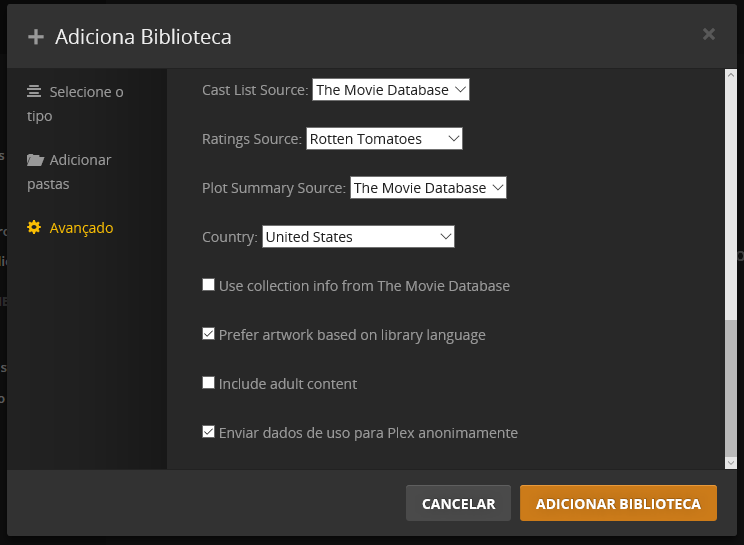The image size is (744, 545).
Task: Enable Use collection info from The Movie Database
Action: click(209, 285)
